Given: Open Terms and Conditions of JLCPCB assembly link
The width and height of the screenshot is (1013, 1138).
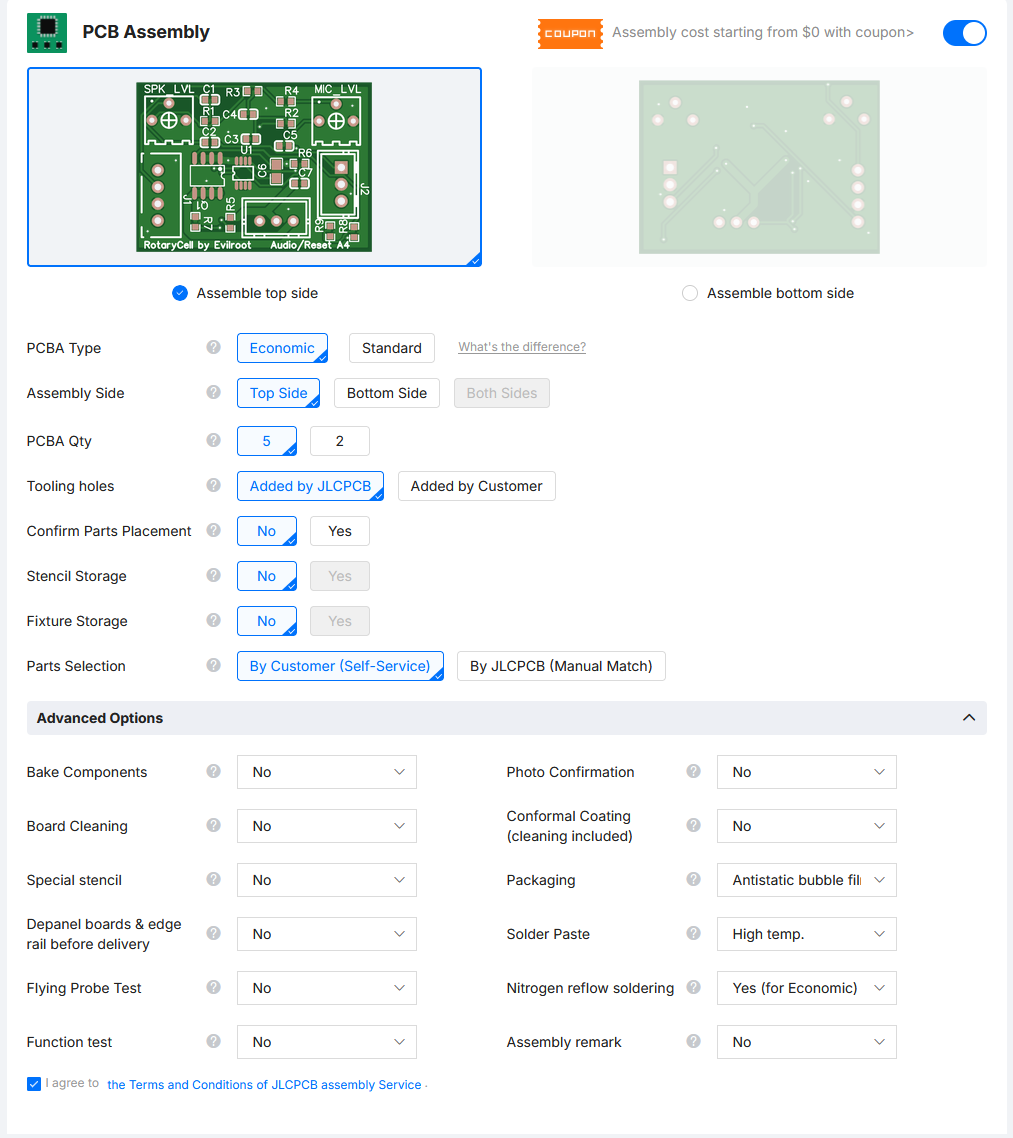Looking at the screenshot, I should [264, 1084].
